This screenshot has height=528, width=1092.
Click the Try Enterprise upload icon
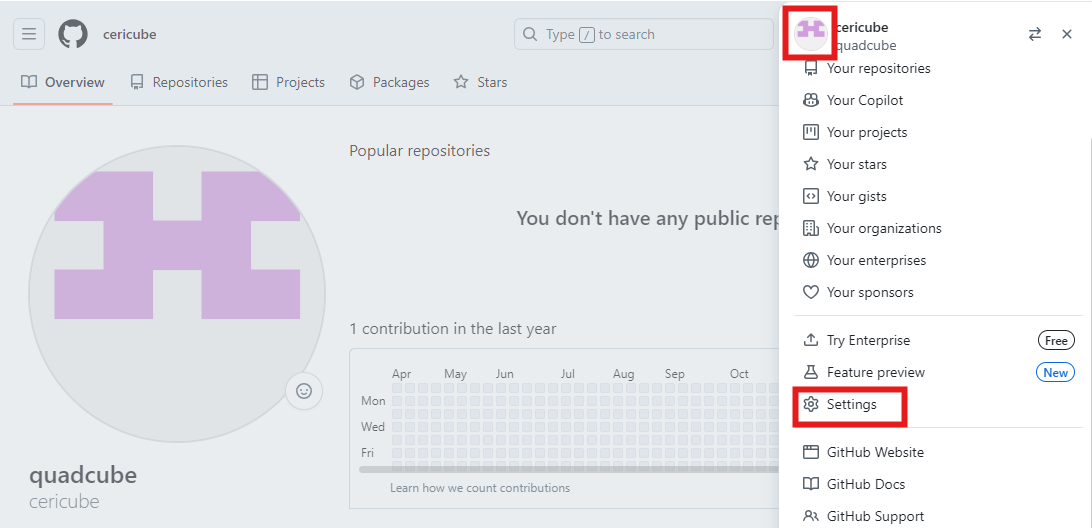pyautogui.click(x=810, y=341)
